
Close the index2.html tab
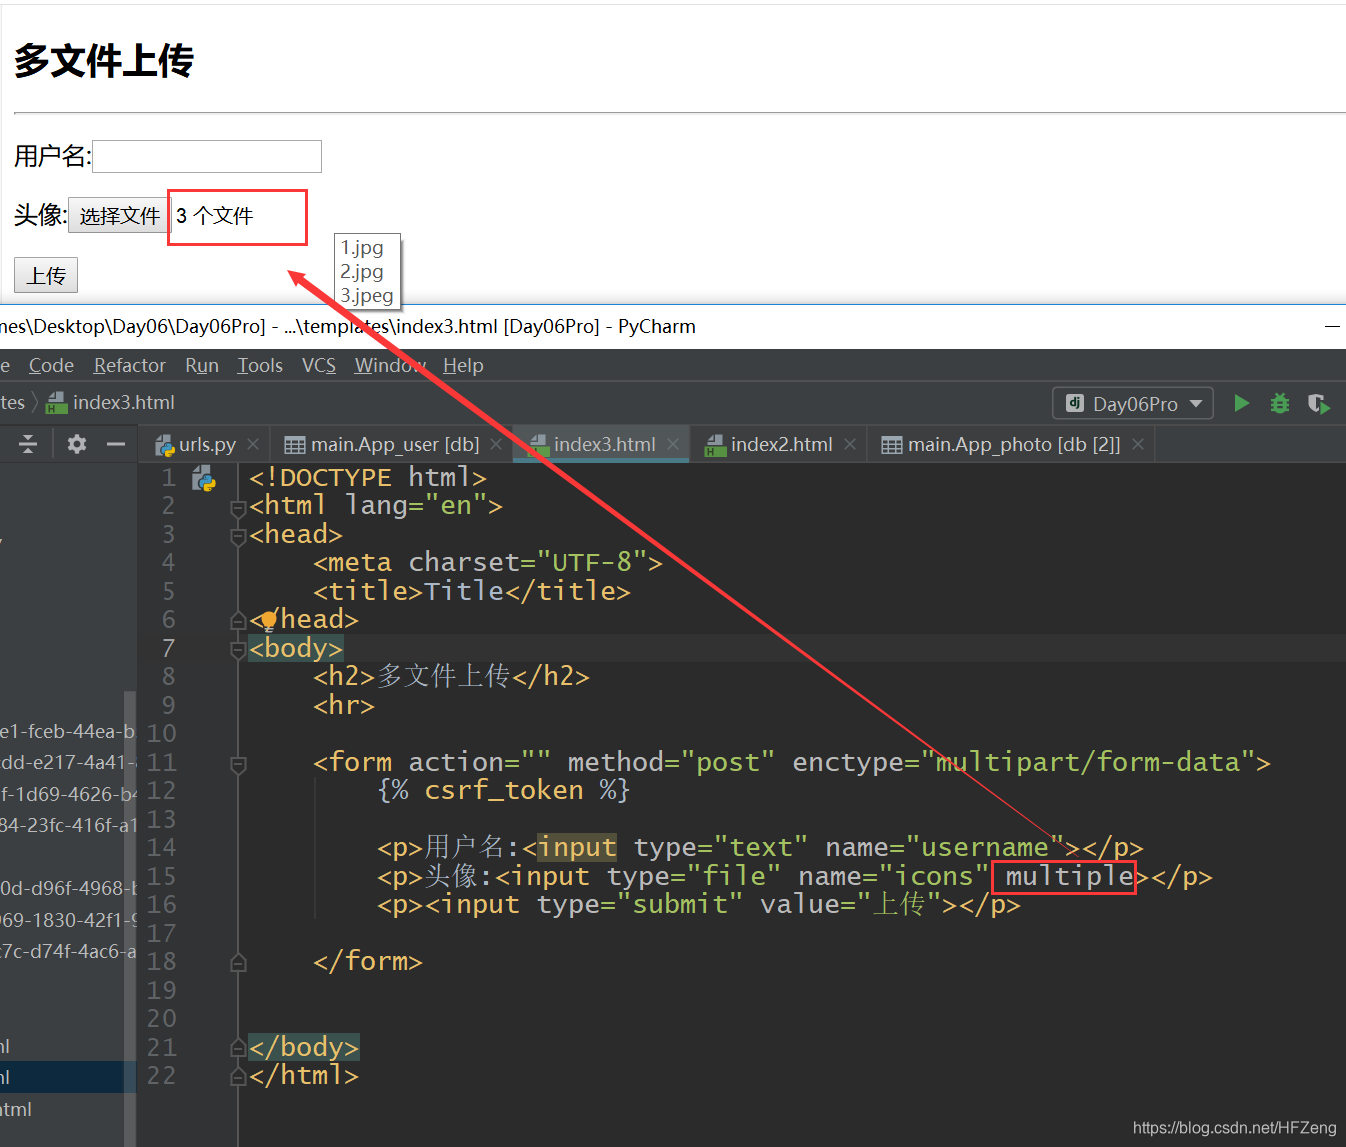(850, 444)
